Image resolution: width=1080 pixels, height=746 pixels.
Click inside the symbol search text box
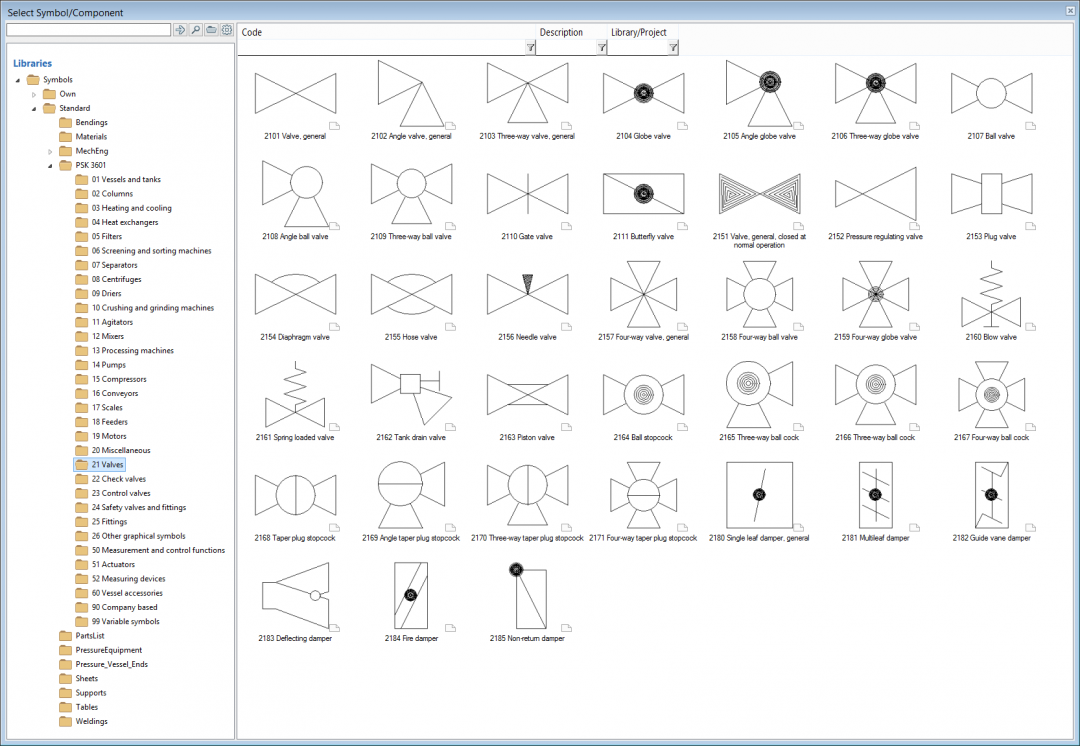87,30
